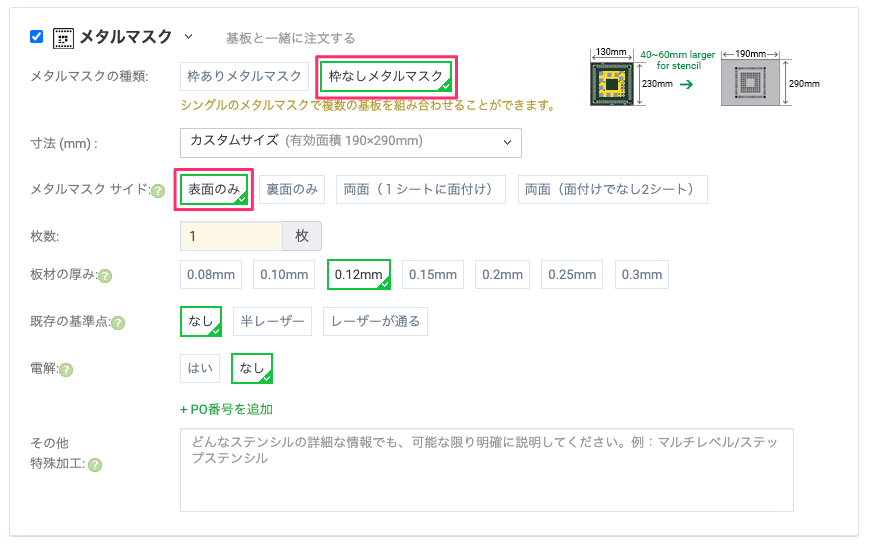Viewport: 870px width, 545px height.
Task: Choose はい for 電解
Action: pos(199,368)
